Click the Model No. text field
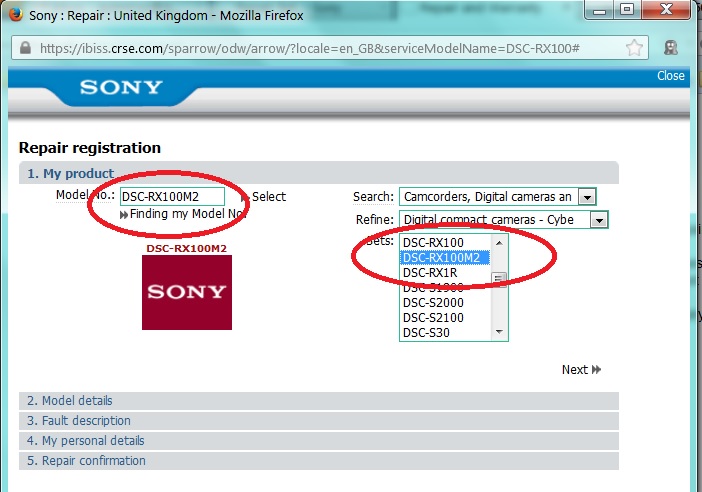Viewport: 702px width, 492px height. point(172,197)
